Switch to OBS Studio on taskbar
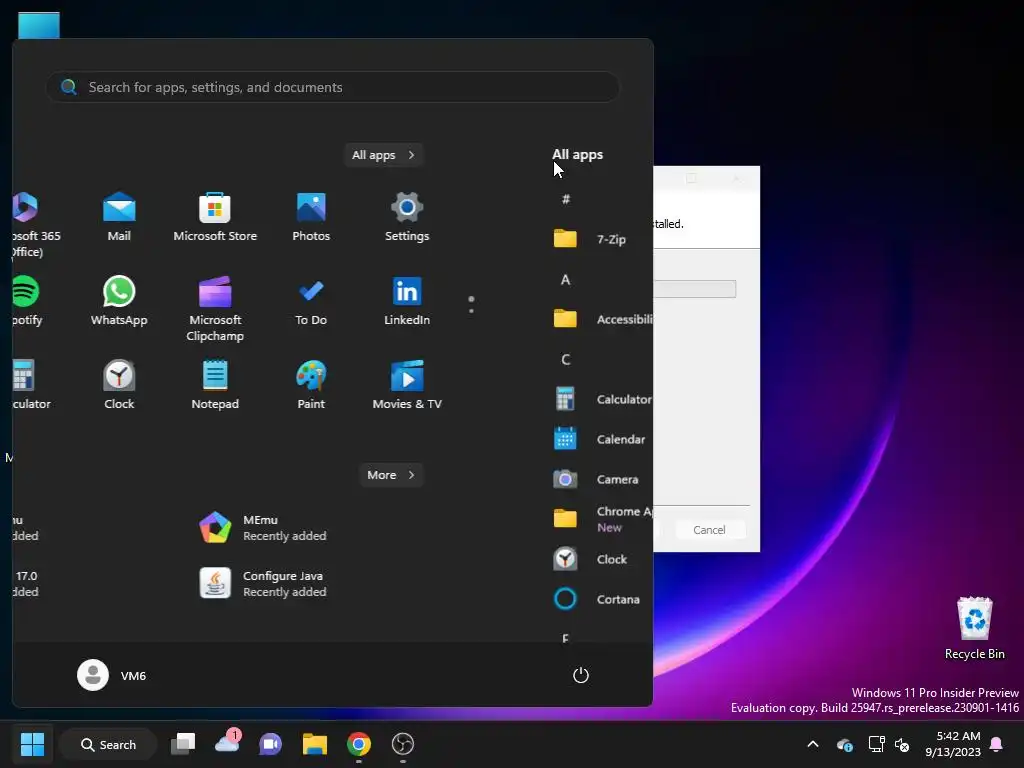The height and width of the screenshot is (768, 1024). [402, 744]
